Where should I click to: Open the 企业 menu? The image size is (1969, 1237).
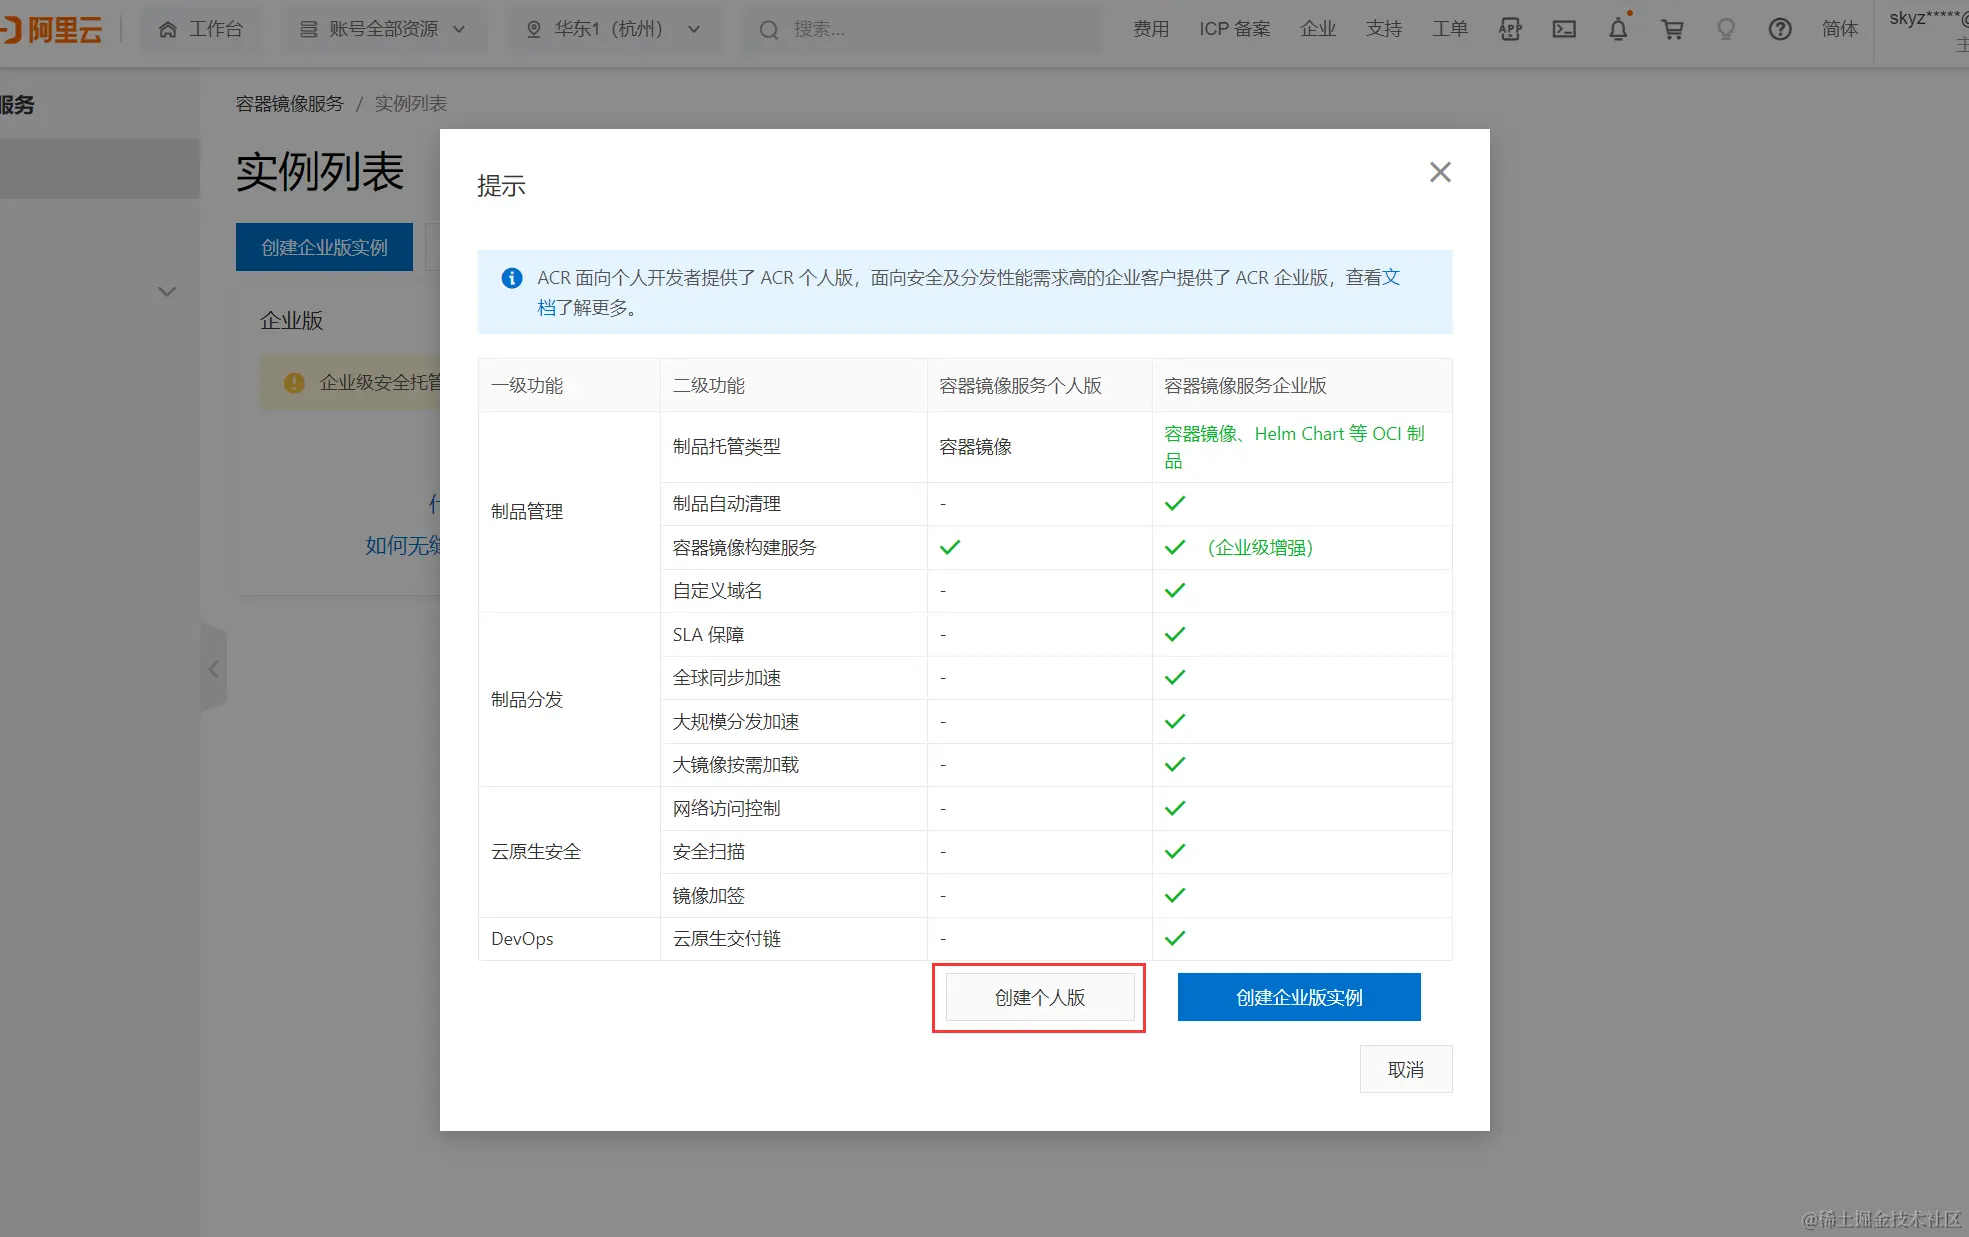[x=1318, y=29]
